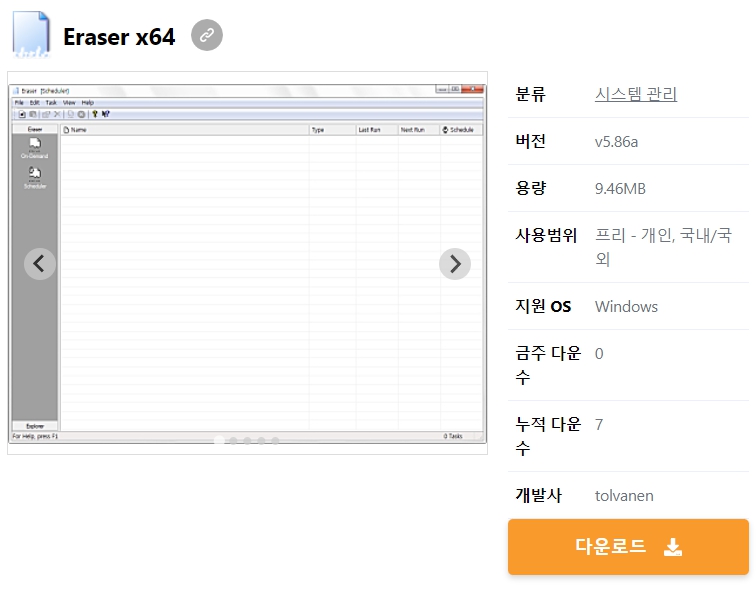The image size is (756, 591).
Task: Click the developer name tolvanen
Action: click(x=624, y=496)
